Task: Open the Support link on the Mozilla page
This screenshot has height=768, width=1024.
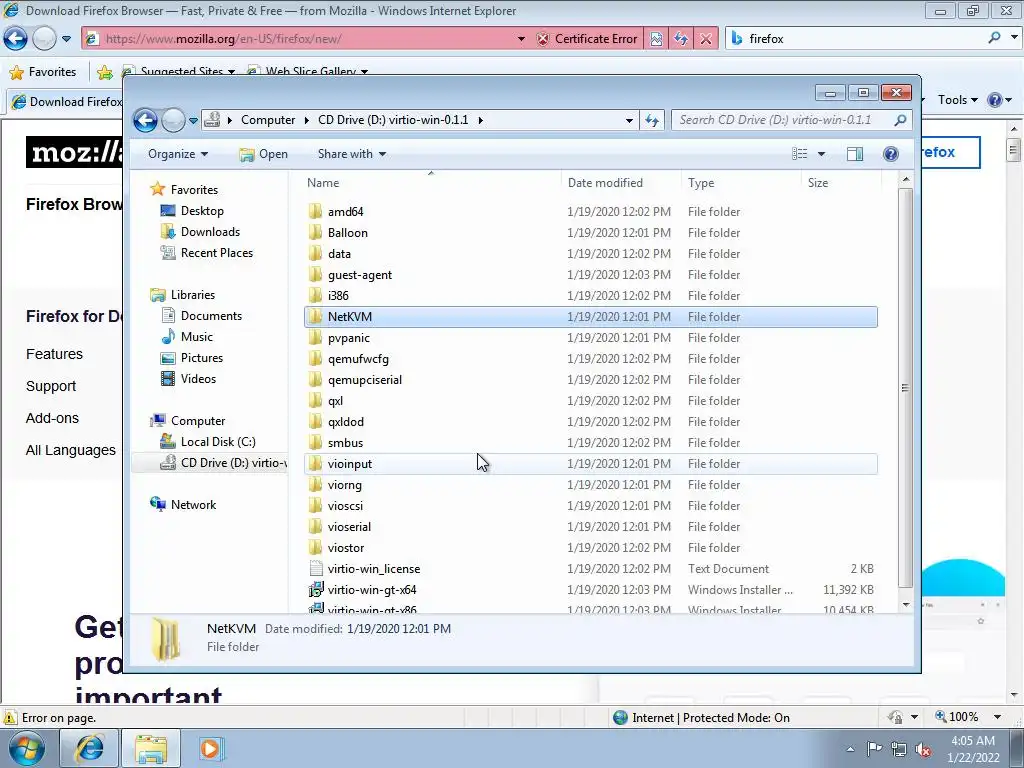Action: [x=50, y=386]
